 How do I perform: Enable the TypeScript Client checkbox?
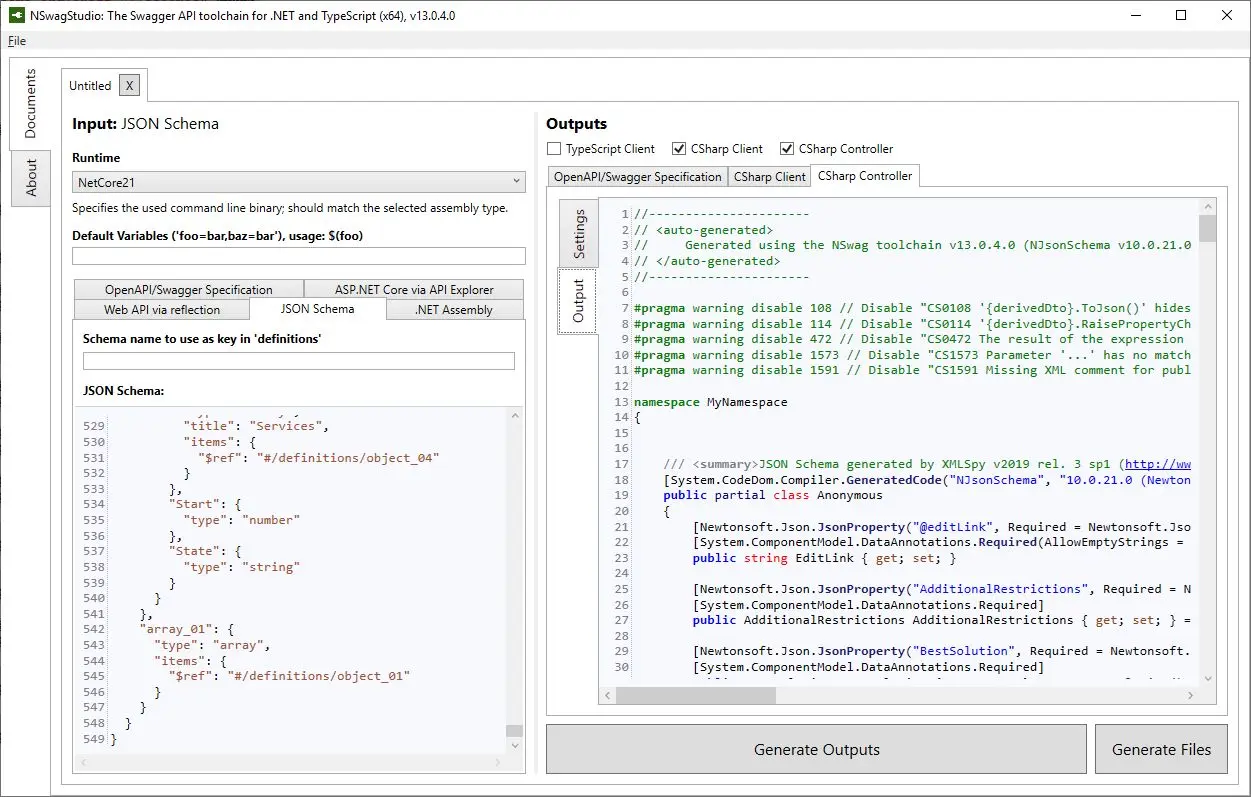555,149
